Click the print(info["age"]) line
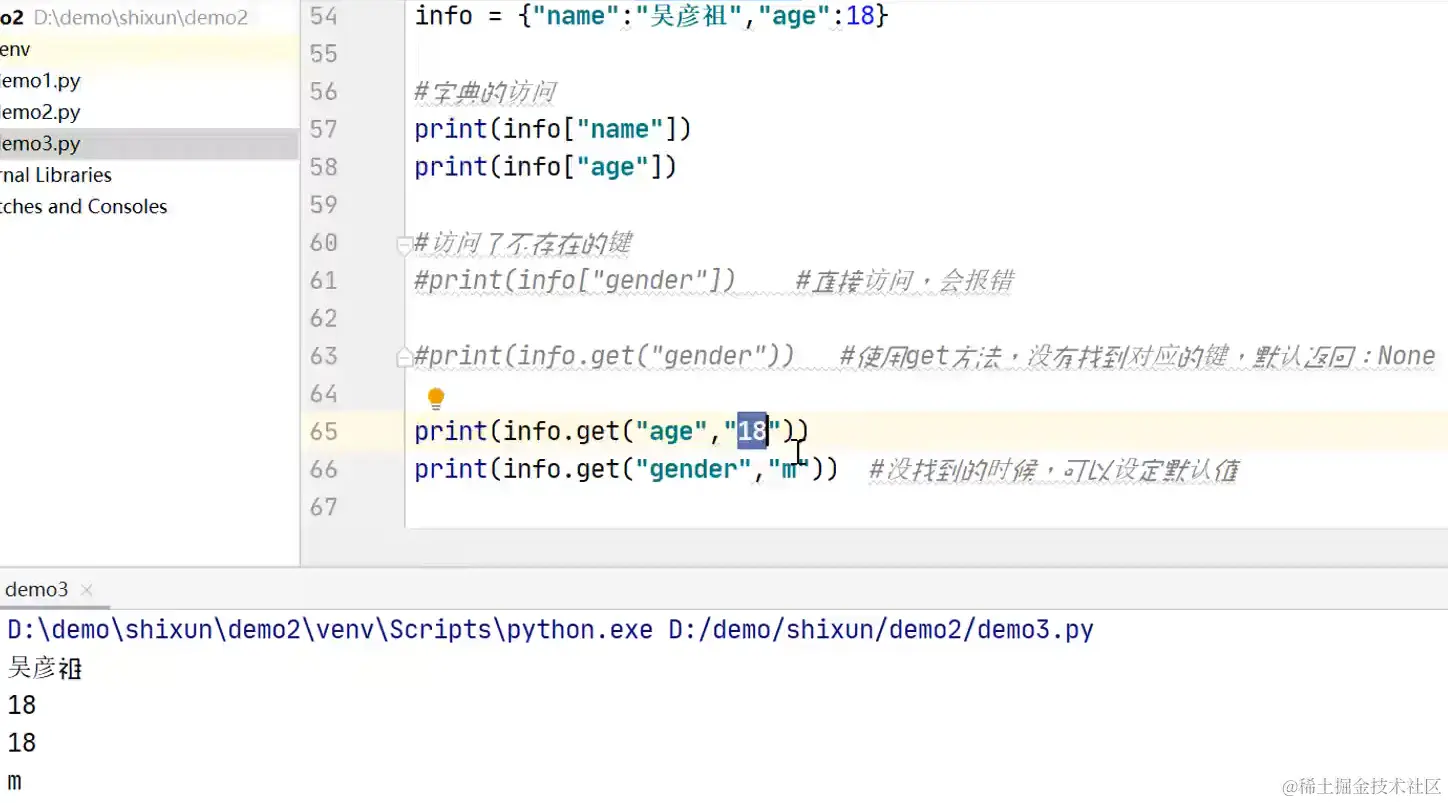This screenshot has height=803, width=1448. (x=546, y=167)
